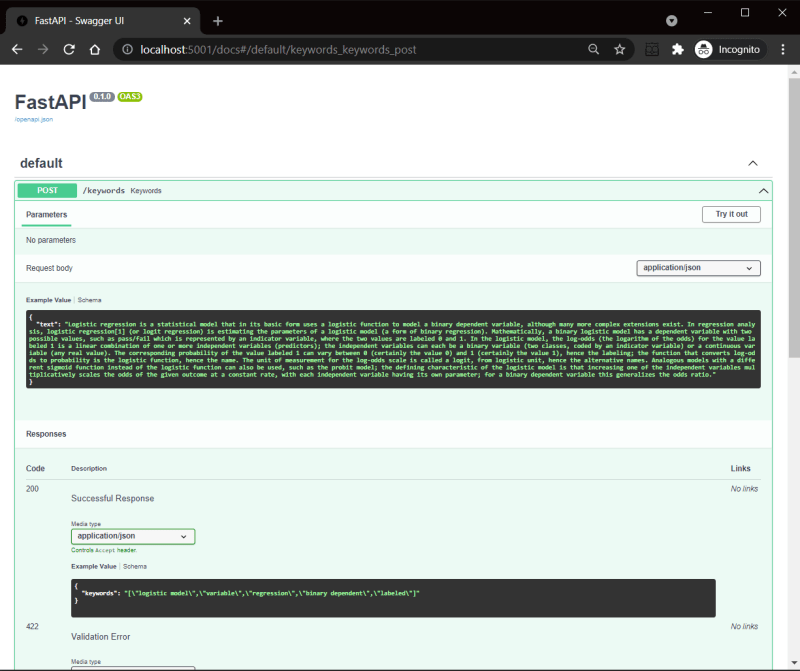Go back using the browser back arrow

tap(17, 49)
